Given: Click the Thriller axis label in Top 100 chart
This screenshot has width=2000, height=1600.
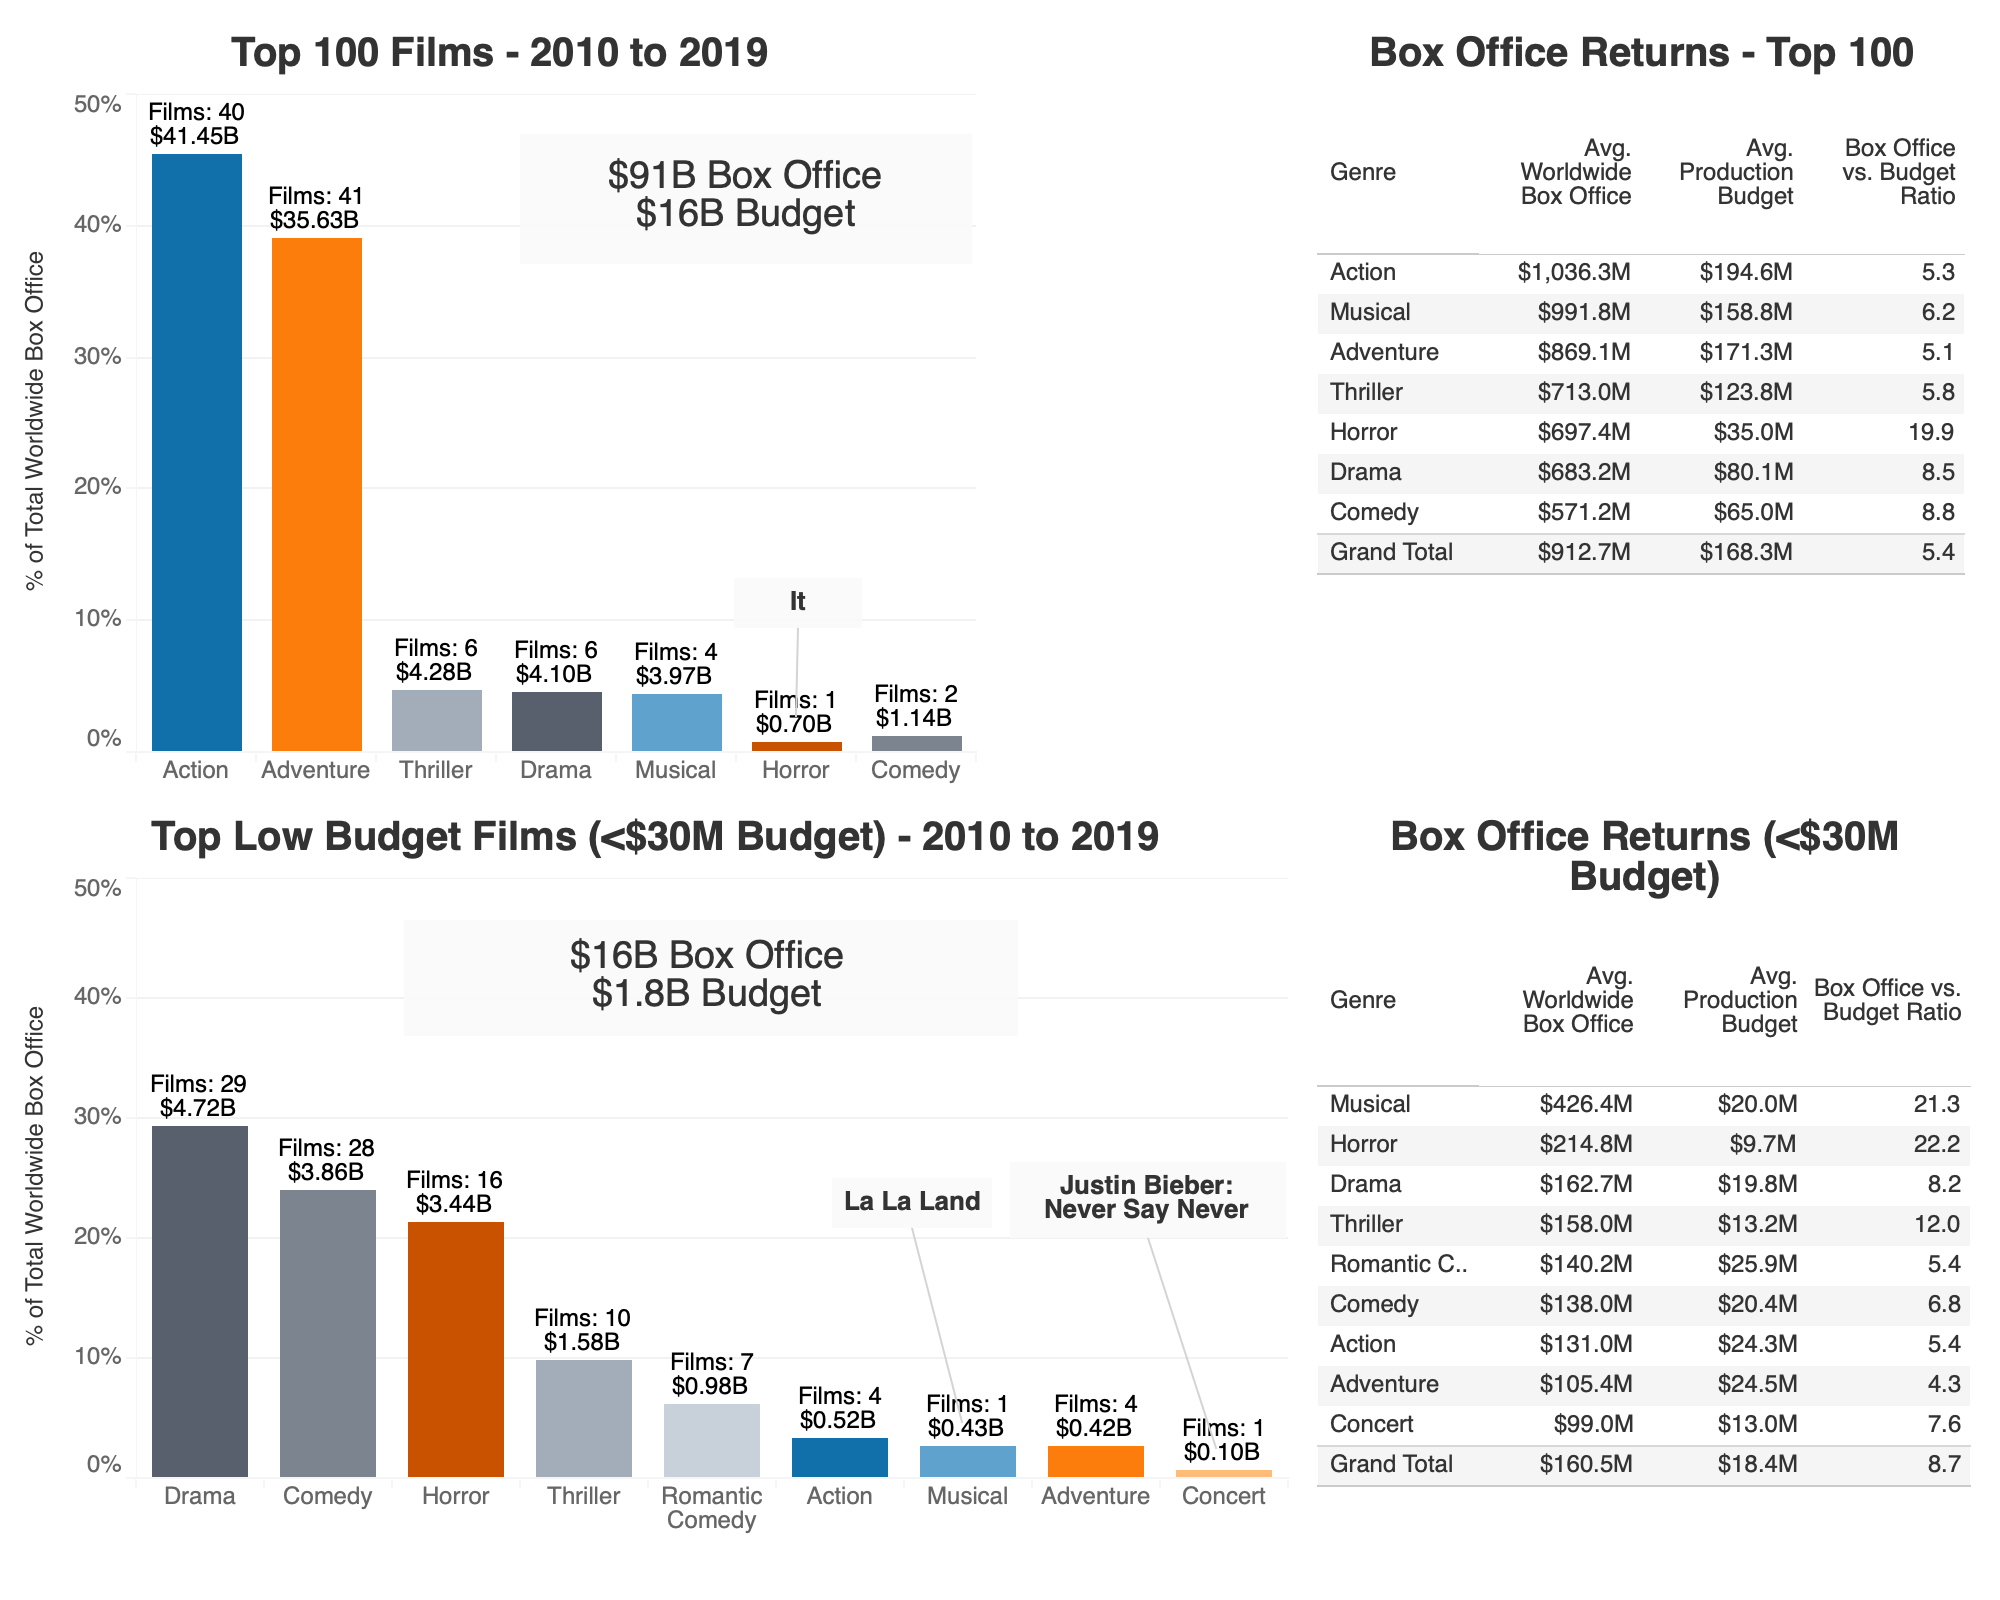Looking at the screenshot, I should [436, 770].
